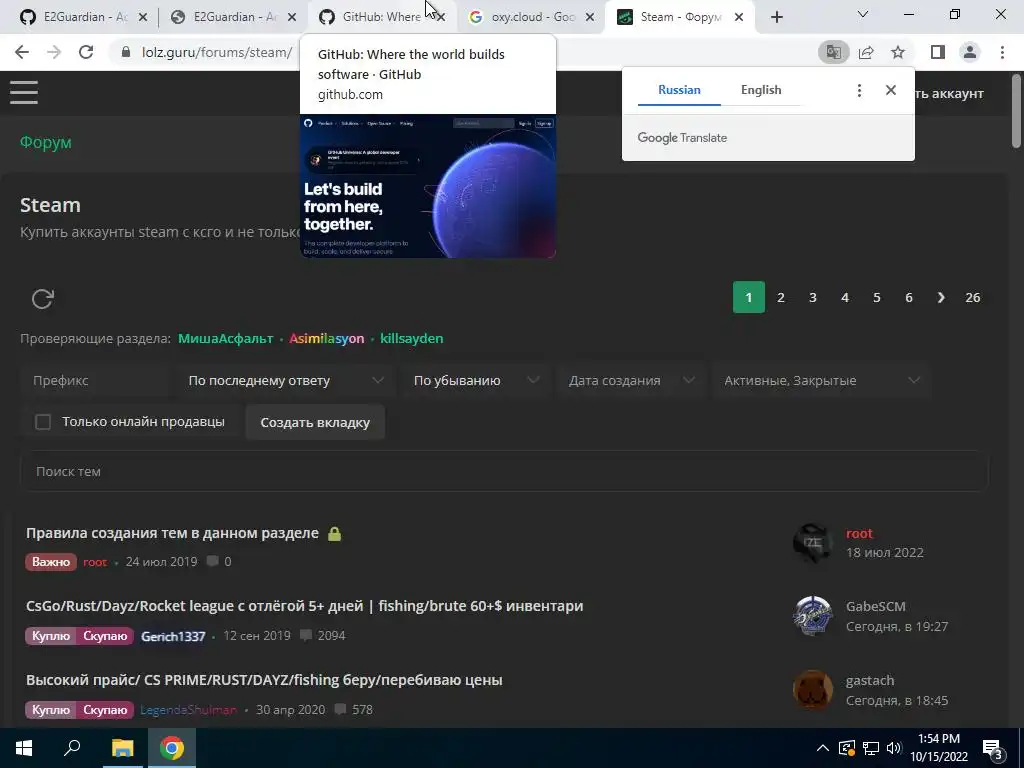
Task: Close the Steam forum tab
Action: click(x=739, y=18)
